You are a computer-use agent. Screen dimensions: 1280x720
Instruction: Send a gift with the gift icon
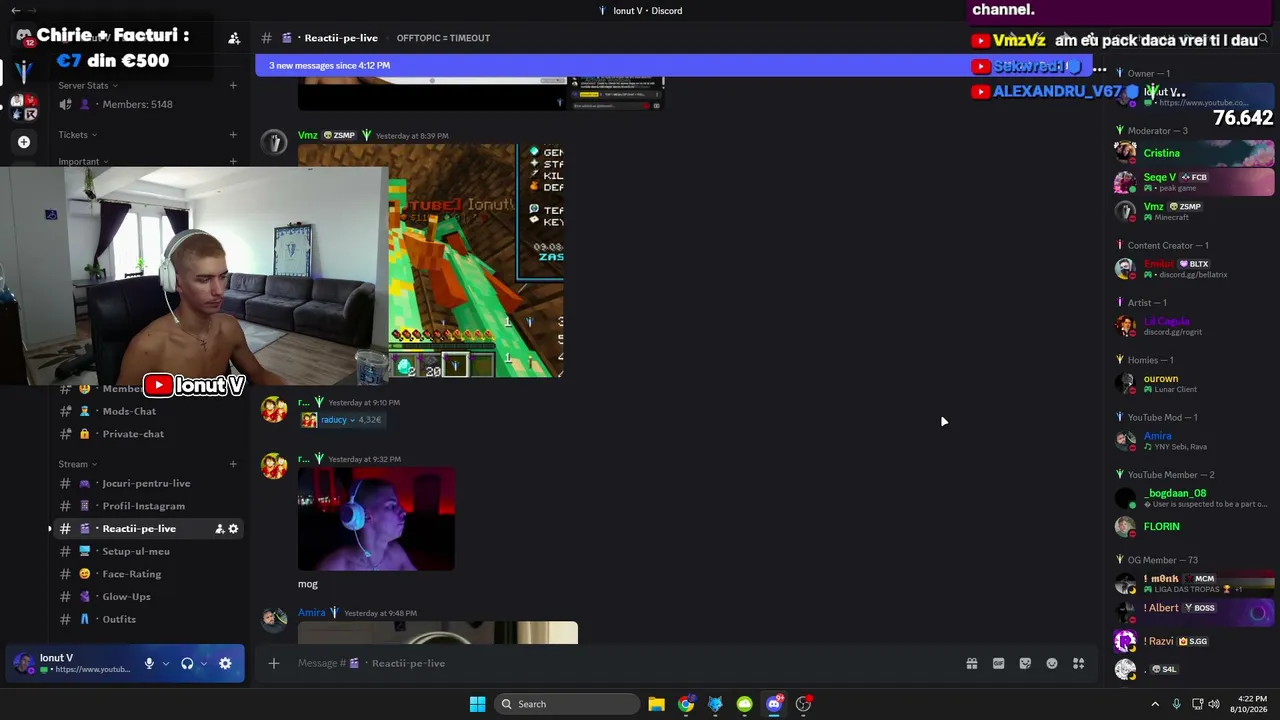[x=971, y=663]
